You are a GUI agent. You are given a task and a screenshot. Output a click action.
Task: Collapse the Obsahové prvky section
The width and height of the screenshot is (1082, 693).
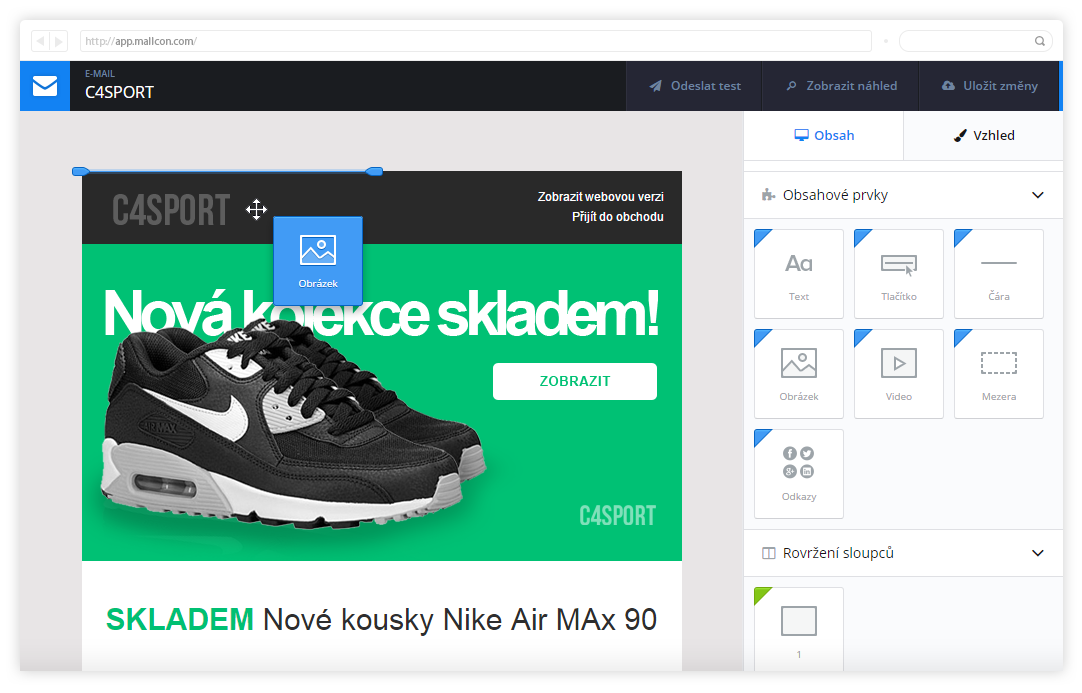(1037, 195)
